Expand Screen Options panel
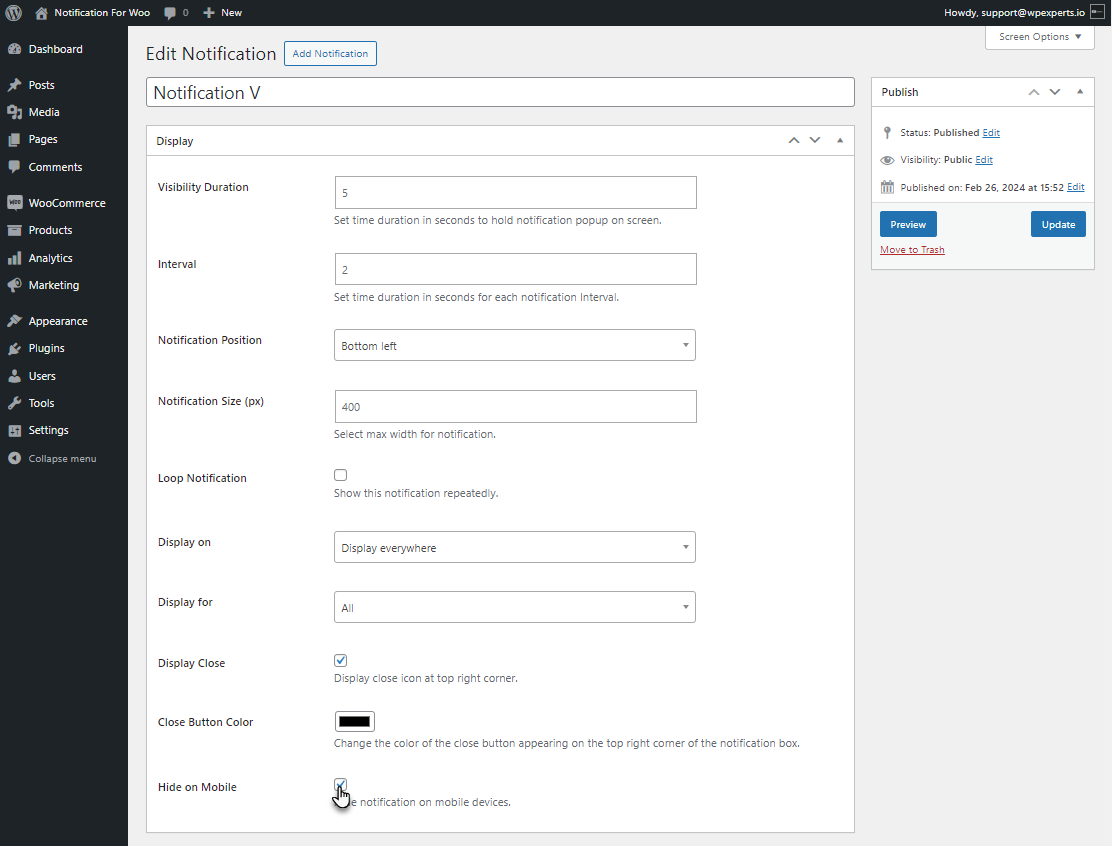This screenshot has width=1112, height=846. pos(1040,37)
